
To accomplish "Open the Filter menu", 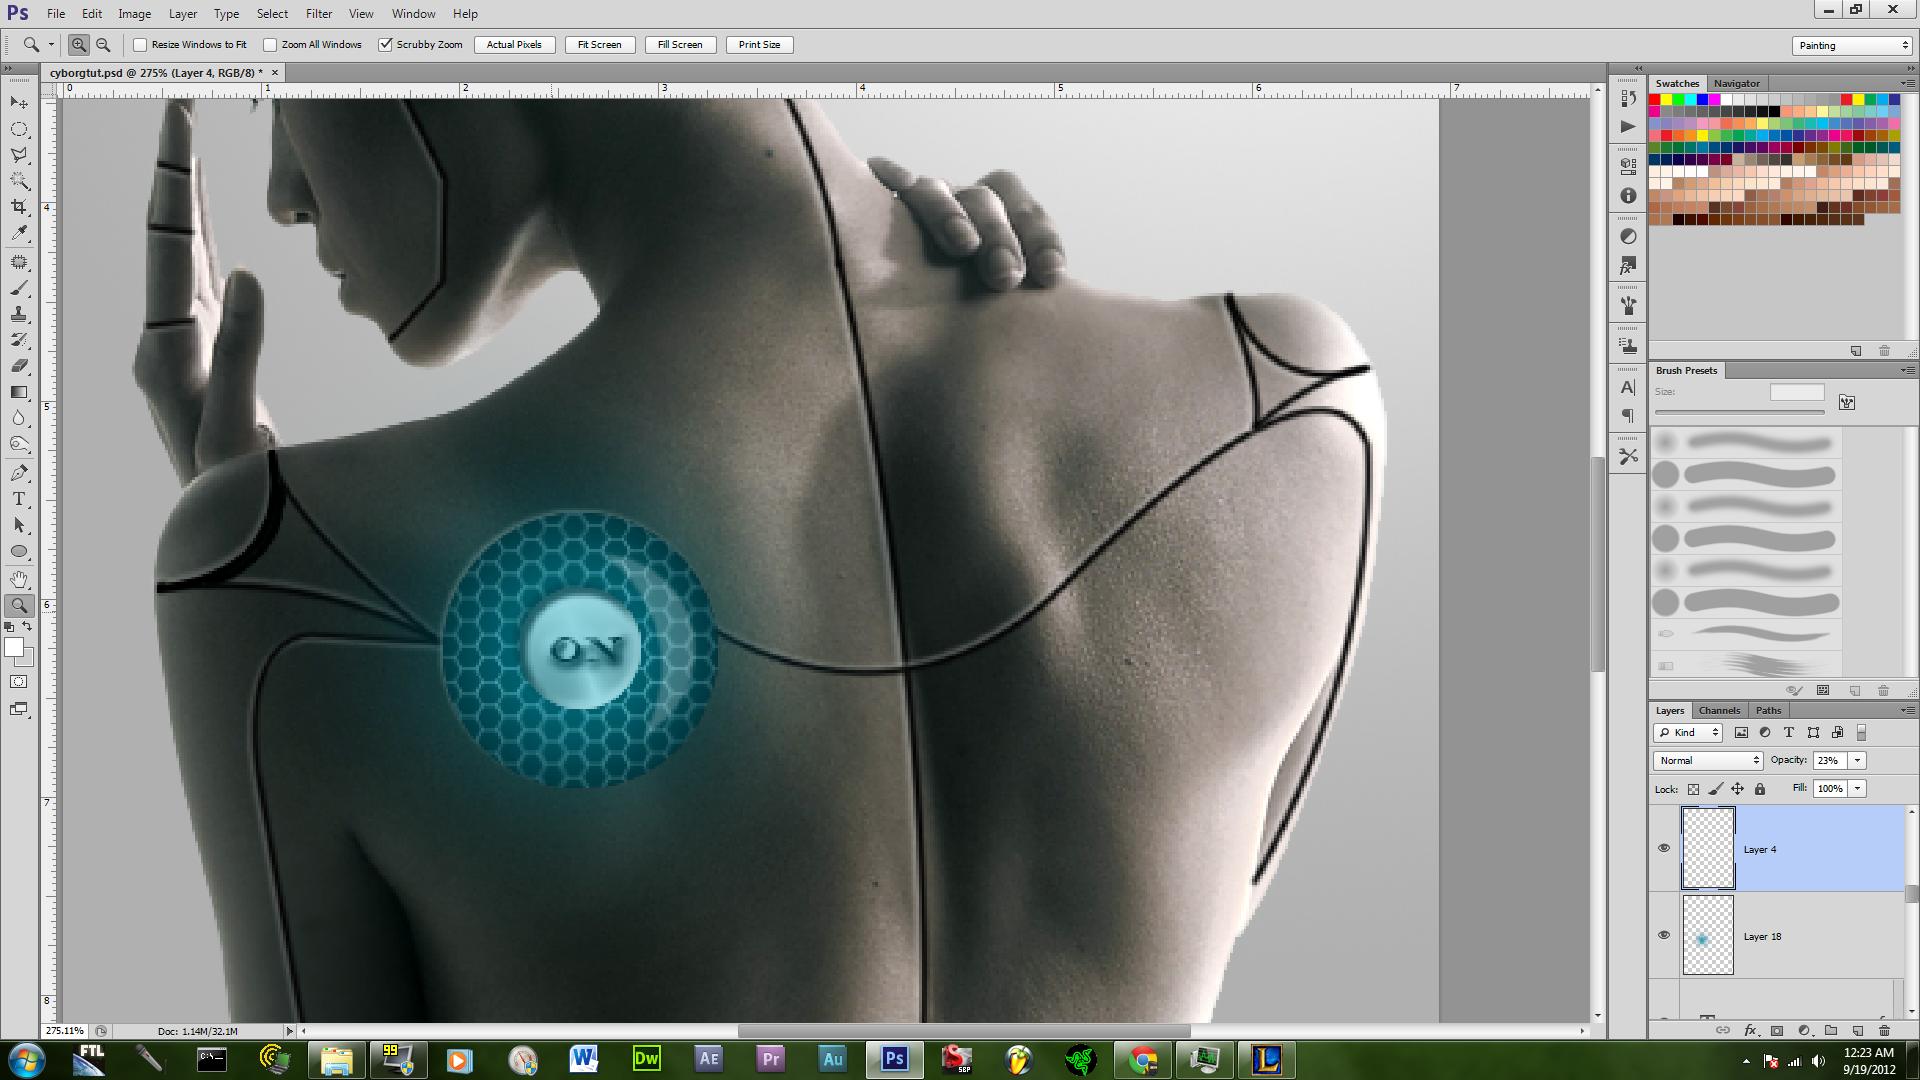I will pos(319,14).
